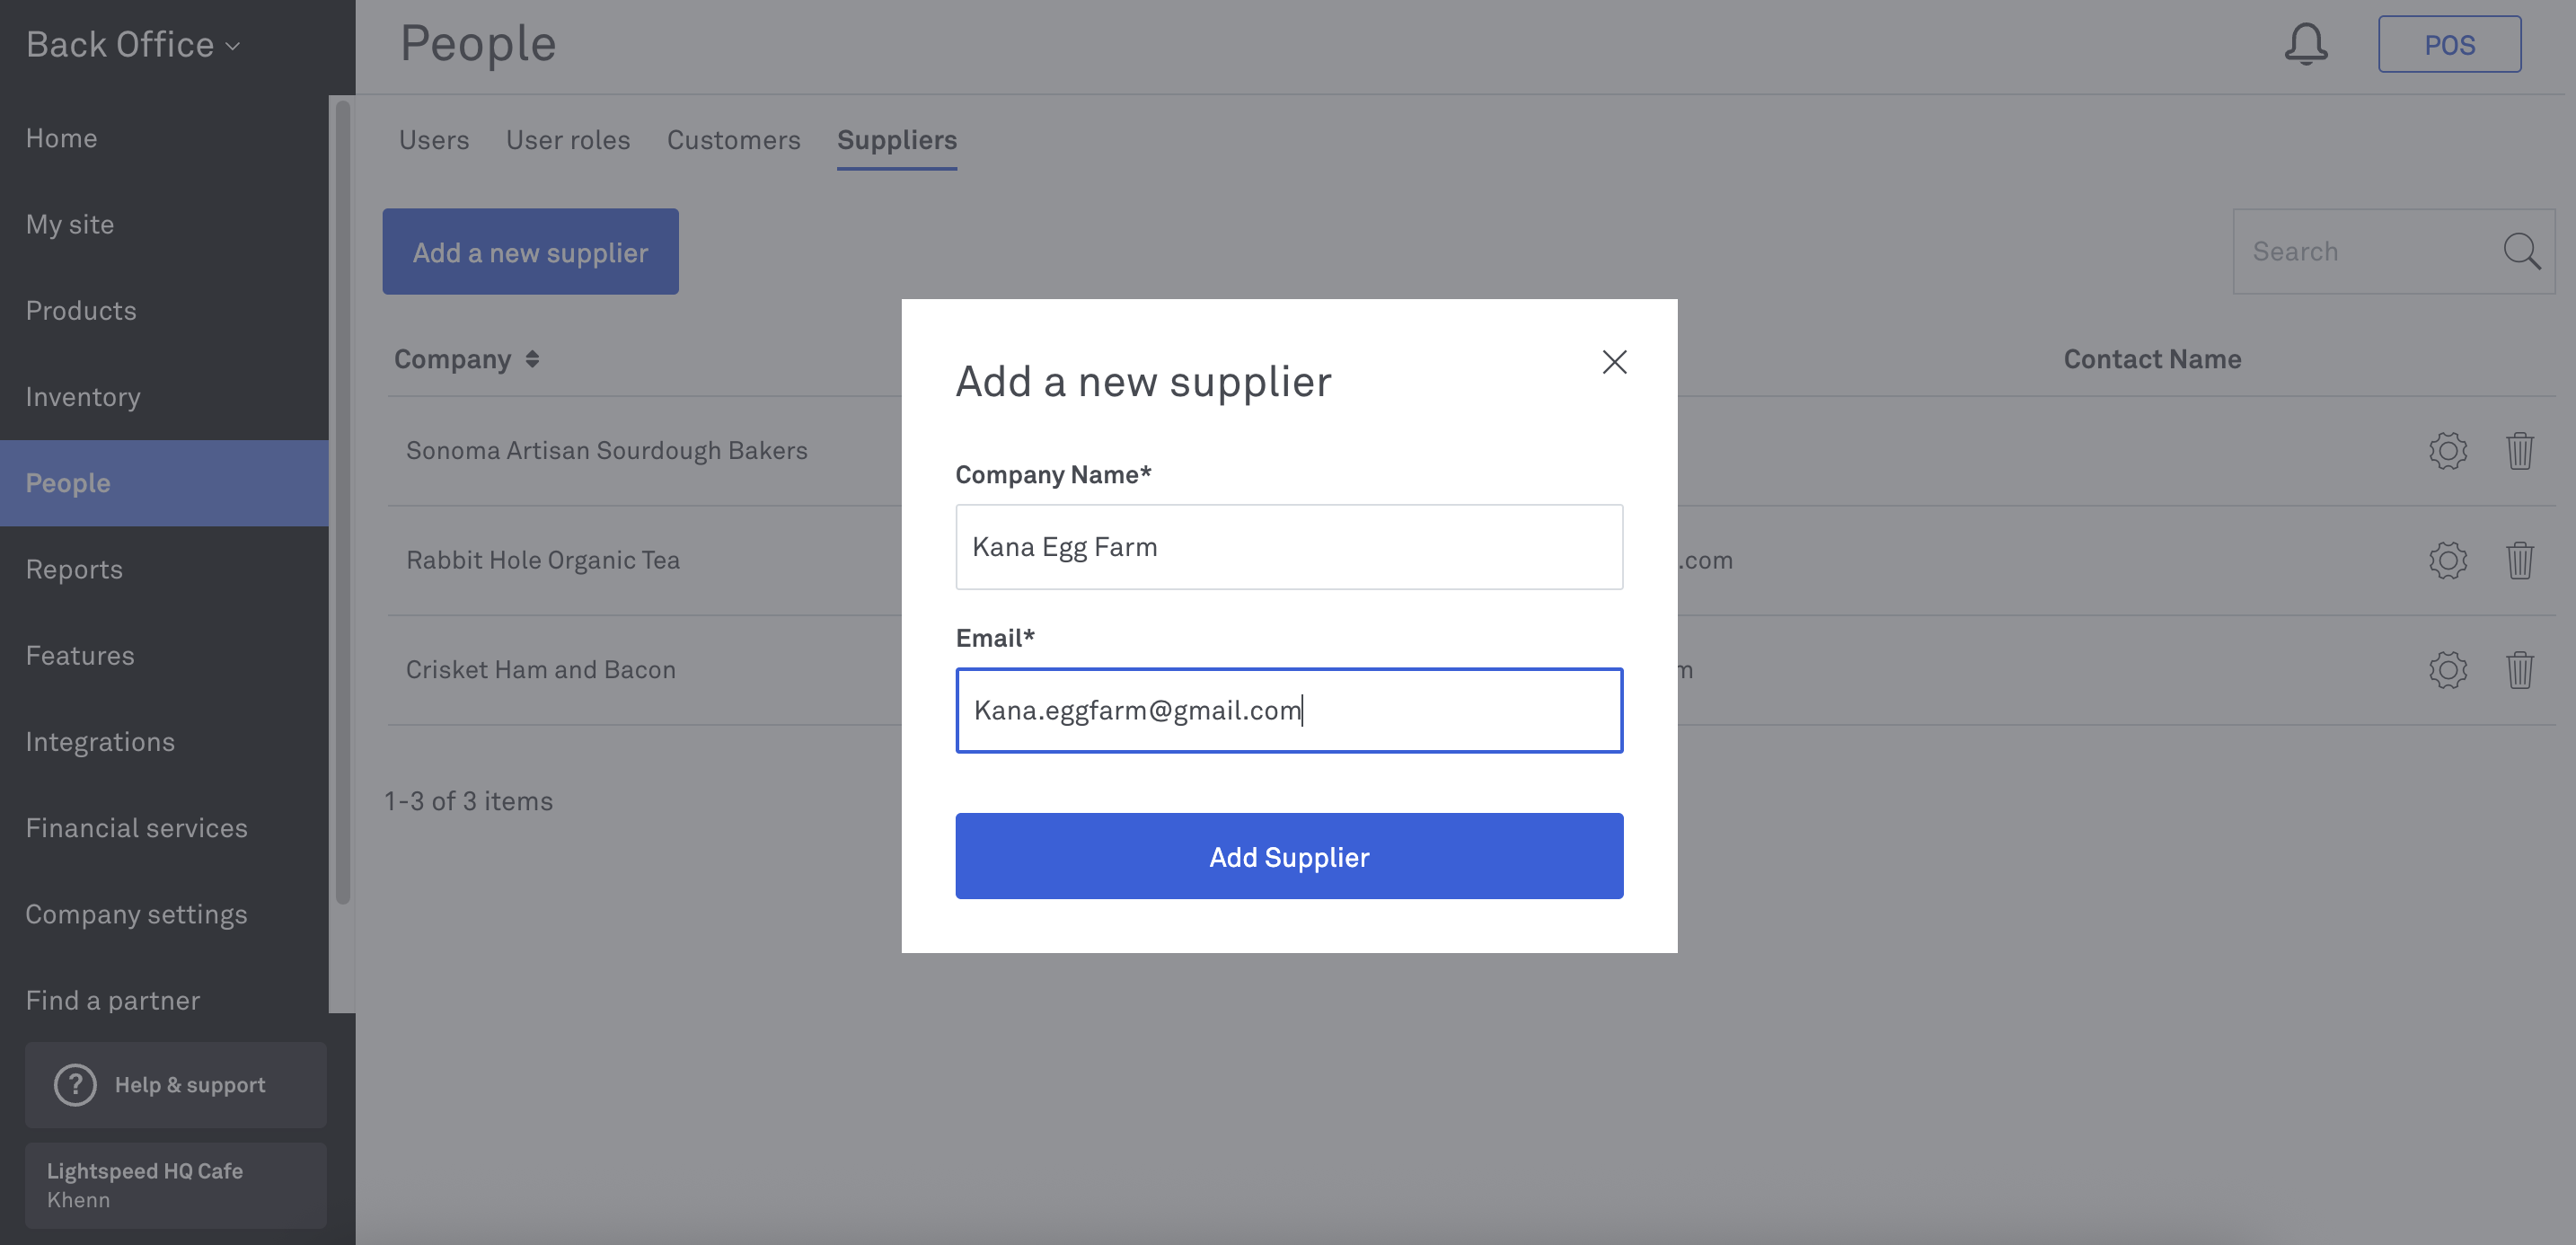Viewport: 2576px width, 1245px height.
Task: Delete Crisket Ham and Bacon supplier
Action: [x=2520, y=670]
